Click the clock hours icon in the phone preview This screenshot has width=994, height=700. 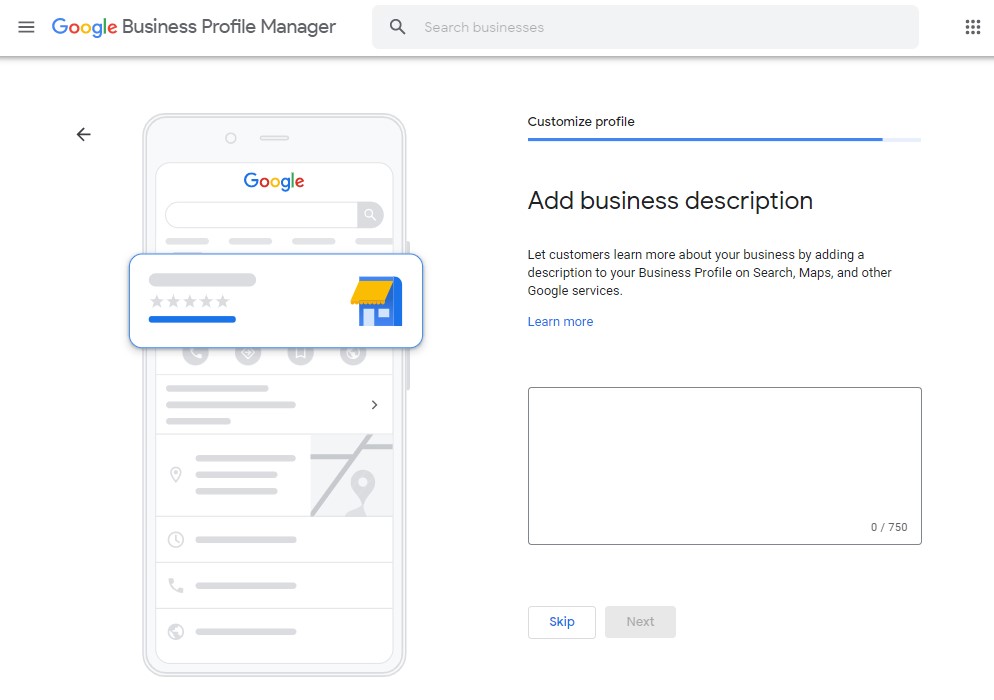176,540
